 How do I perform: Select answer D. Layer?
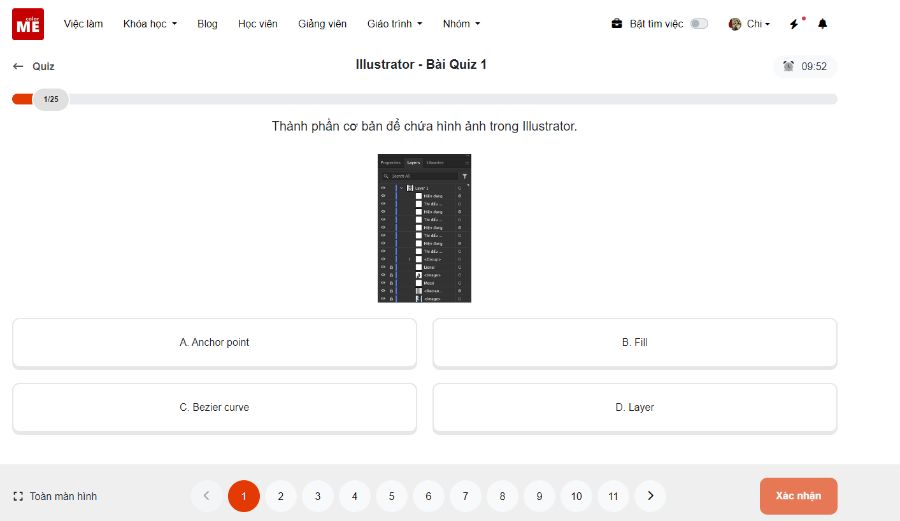(635, 407)
